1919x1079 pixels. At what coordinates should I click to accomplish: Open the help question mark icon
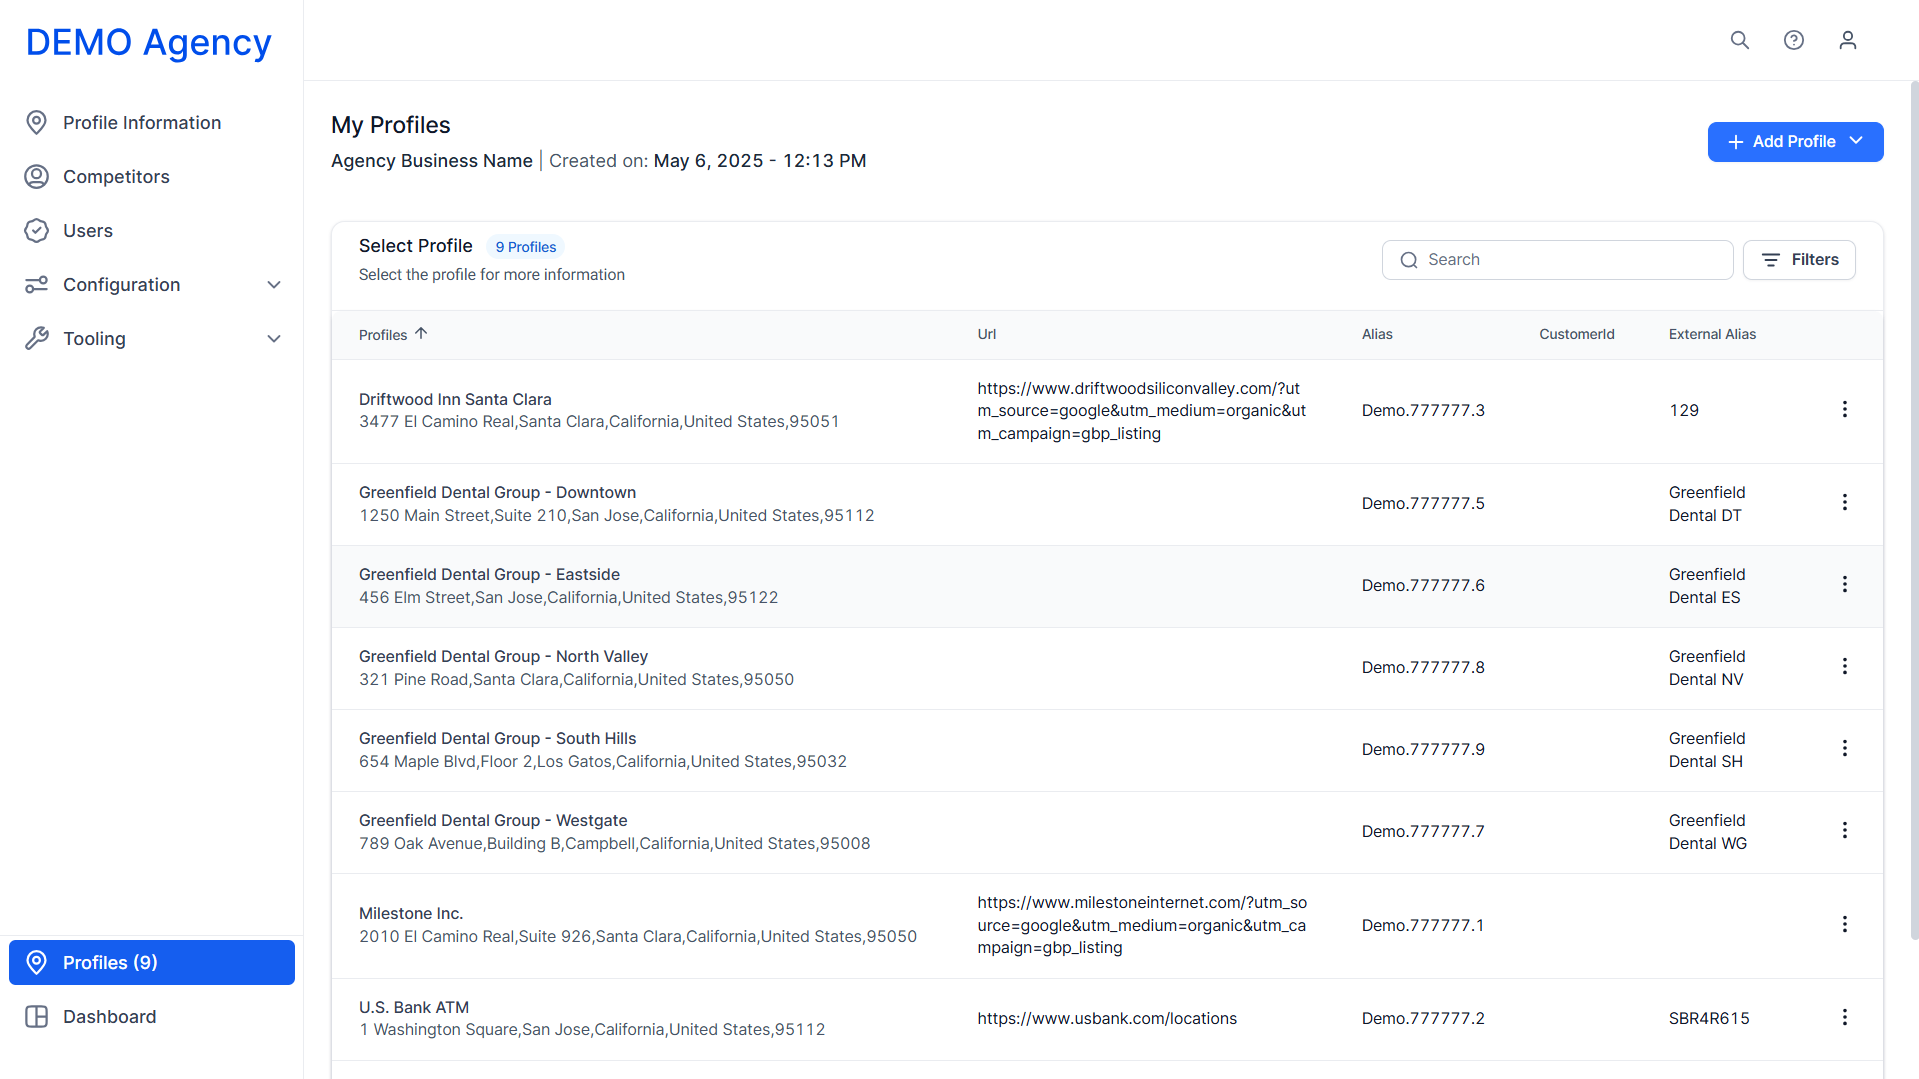coord(1794,40)
